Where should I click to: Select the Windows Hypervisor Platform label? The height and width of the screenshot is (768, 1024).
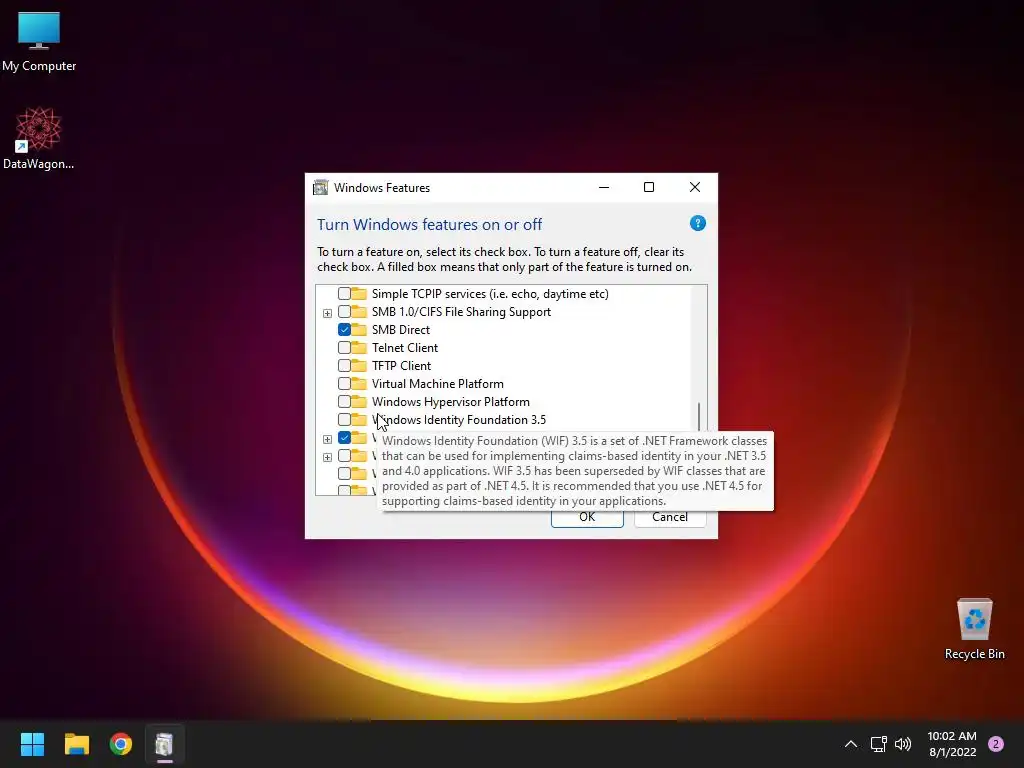click(451, 402)
